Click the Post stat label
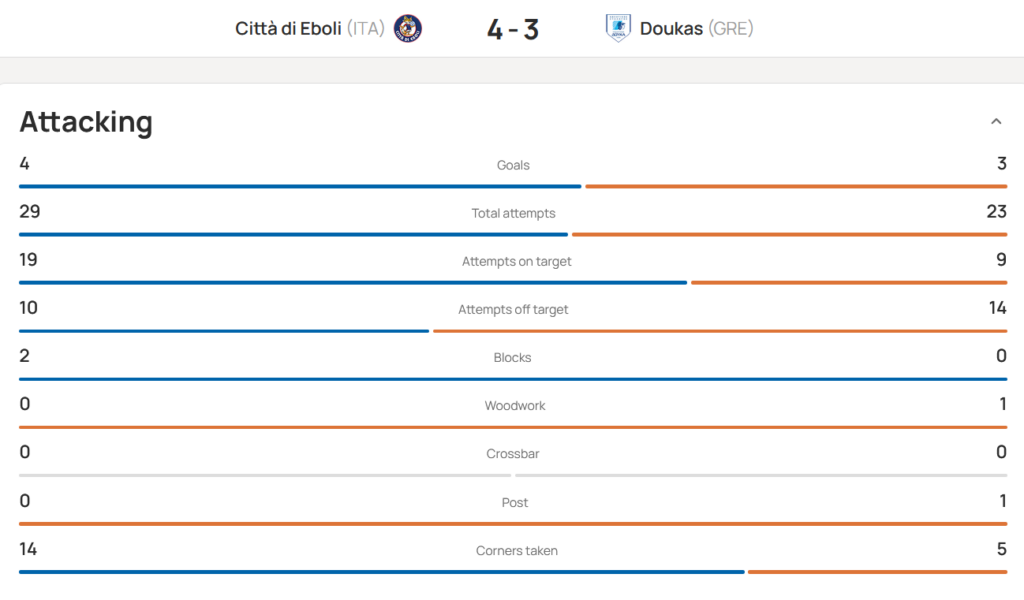 (x=515, y=502)
